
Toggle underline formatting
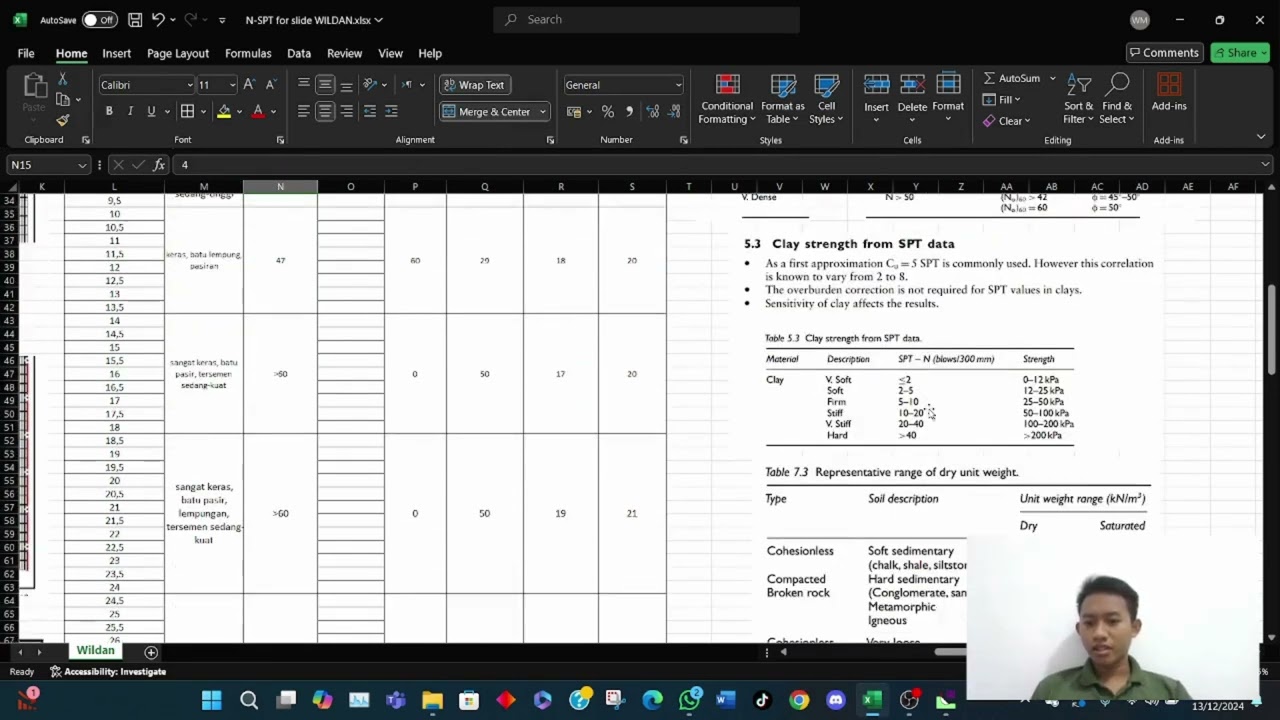[x=151, y=111]
